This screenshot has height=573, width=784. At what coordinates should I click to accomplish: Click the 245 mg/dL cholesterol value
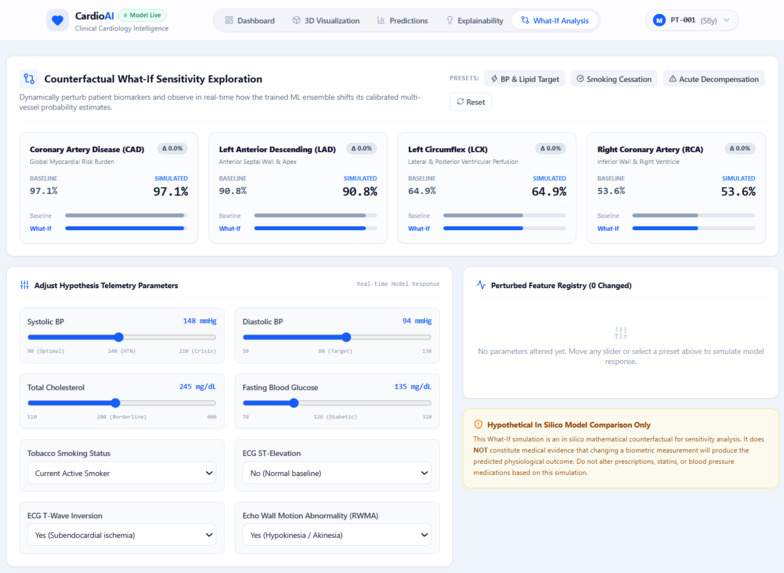coord(198,387)
